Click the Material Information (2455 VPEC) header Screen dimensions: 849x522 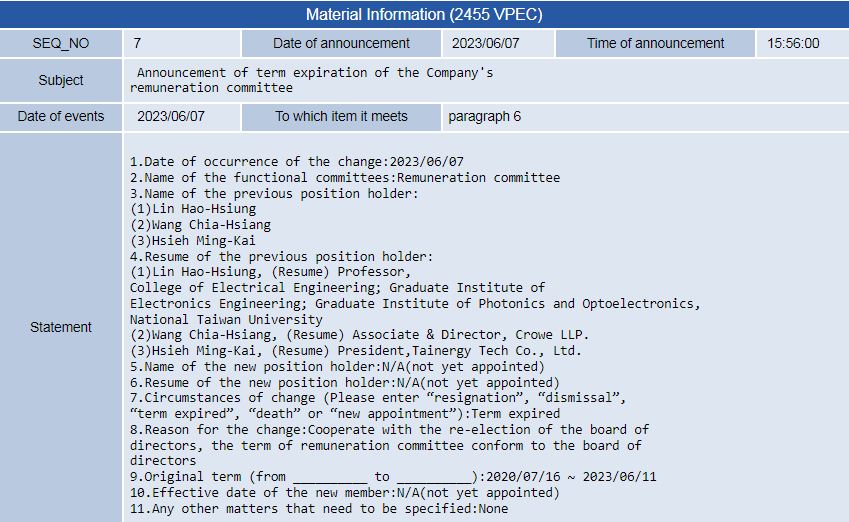(x=424, y=14)
